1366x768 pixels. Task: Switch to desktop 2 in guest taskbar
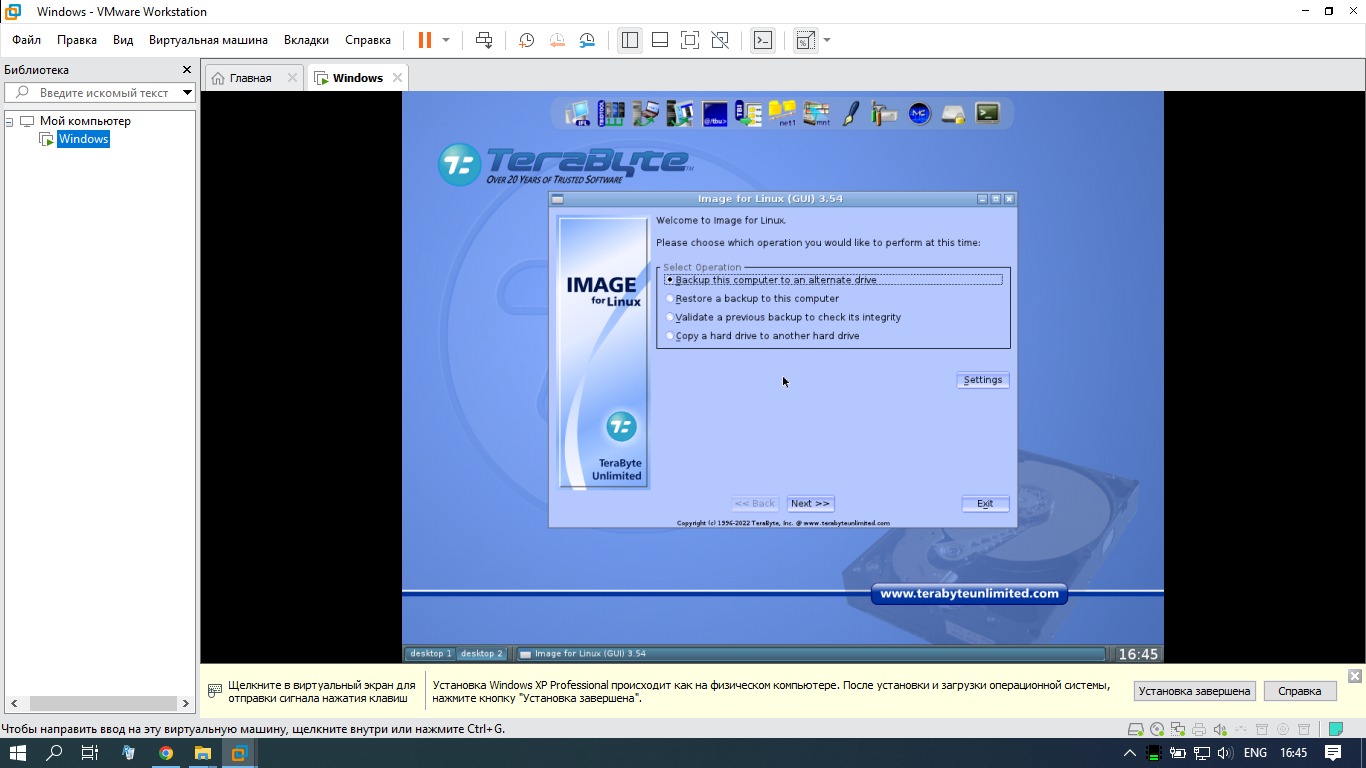coord(482,654)
